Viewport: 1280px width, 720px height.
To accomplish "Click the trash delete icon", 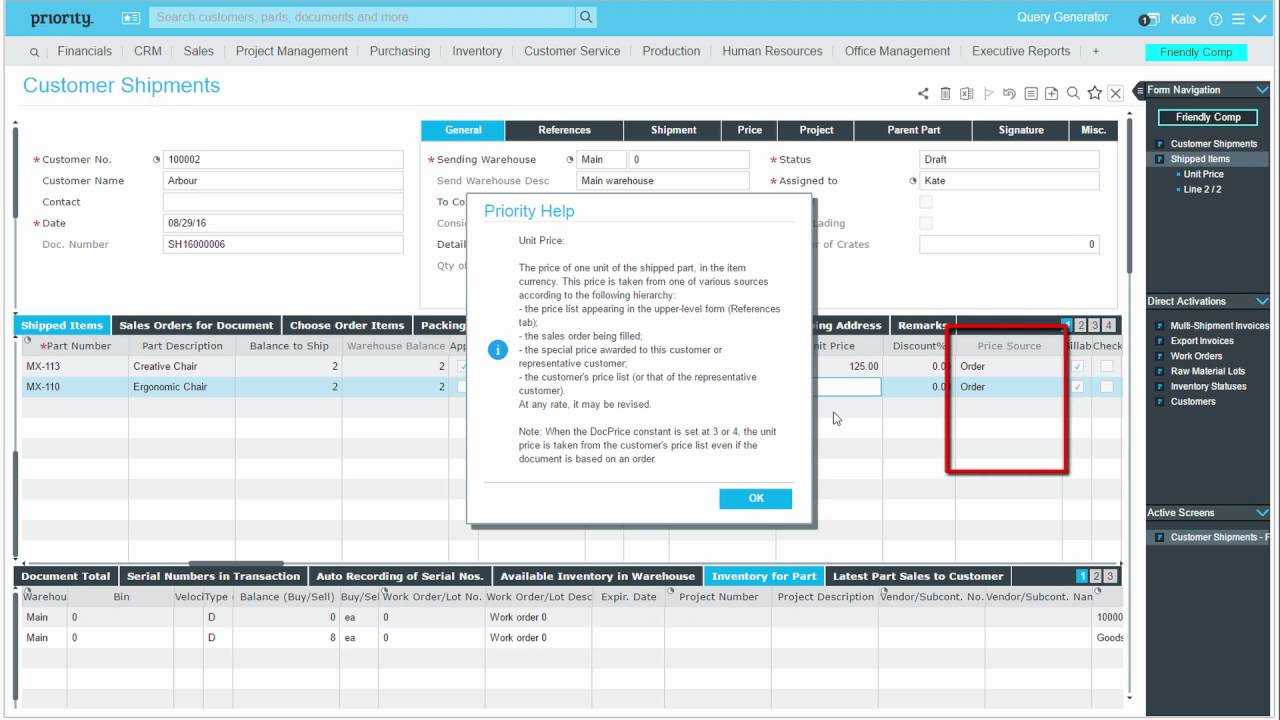I will [x=945, y=94].
